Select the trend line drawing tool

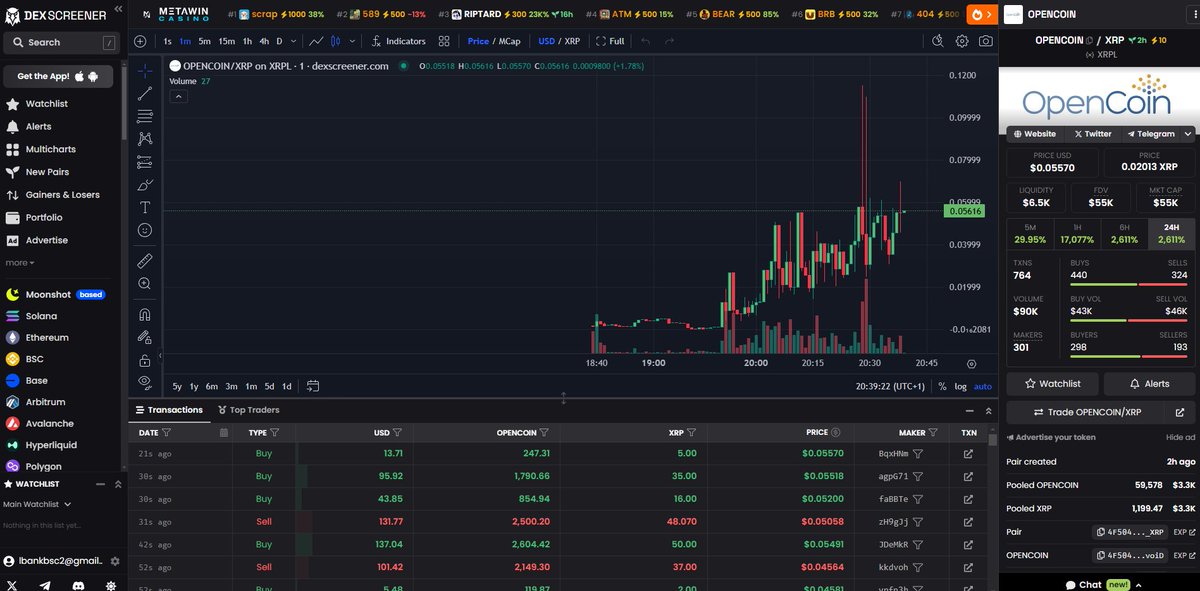point(145,93)
